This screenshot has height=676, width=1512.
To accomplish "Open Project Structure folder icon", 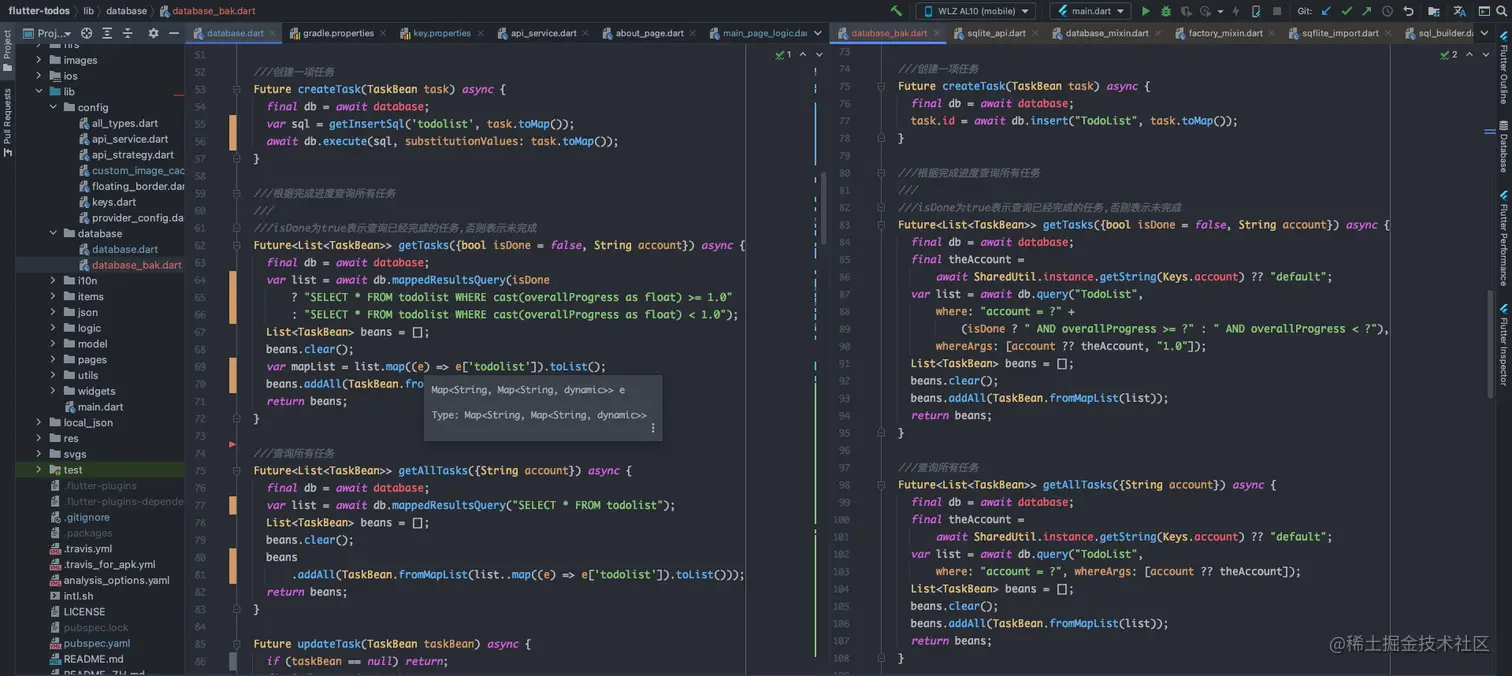I will pos(1434,11).
